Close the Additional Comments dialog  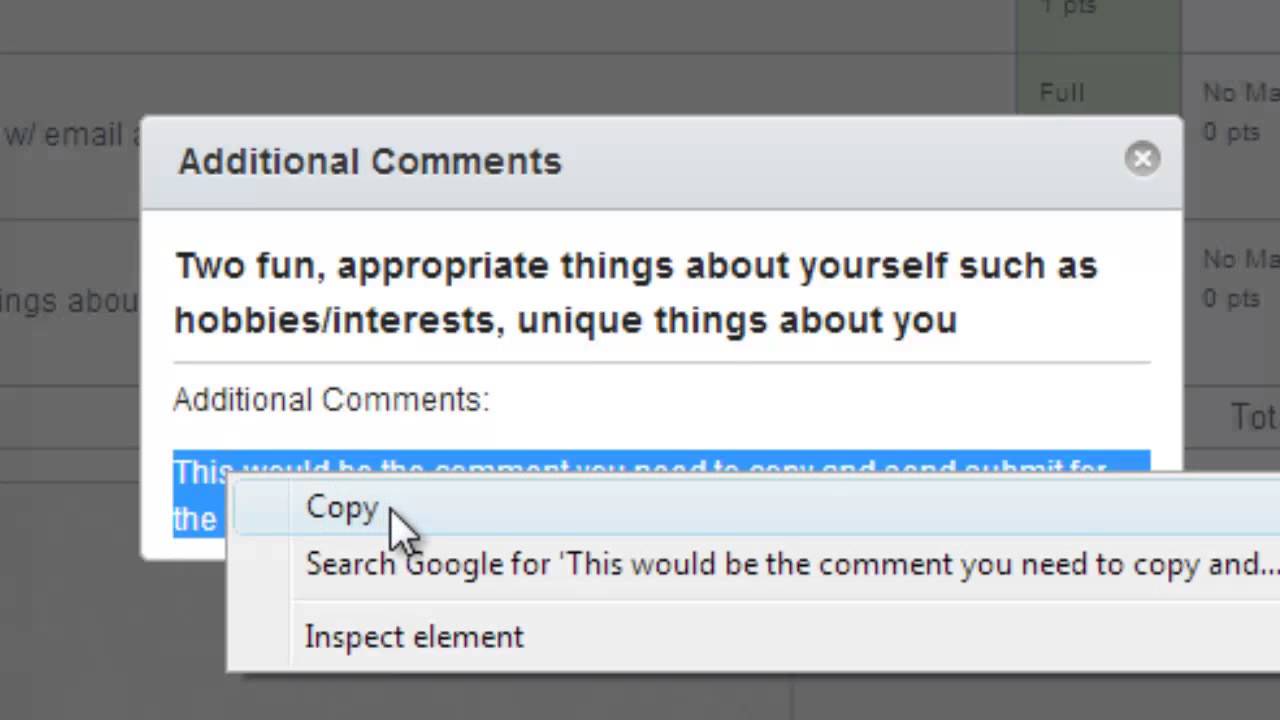point(1142,159)
